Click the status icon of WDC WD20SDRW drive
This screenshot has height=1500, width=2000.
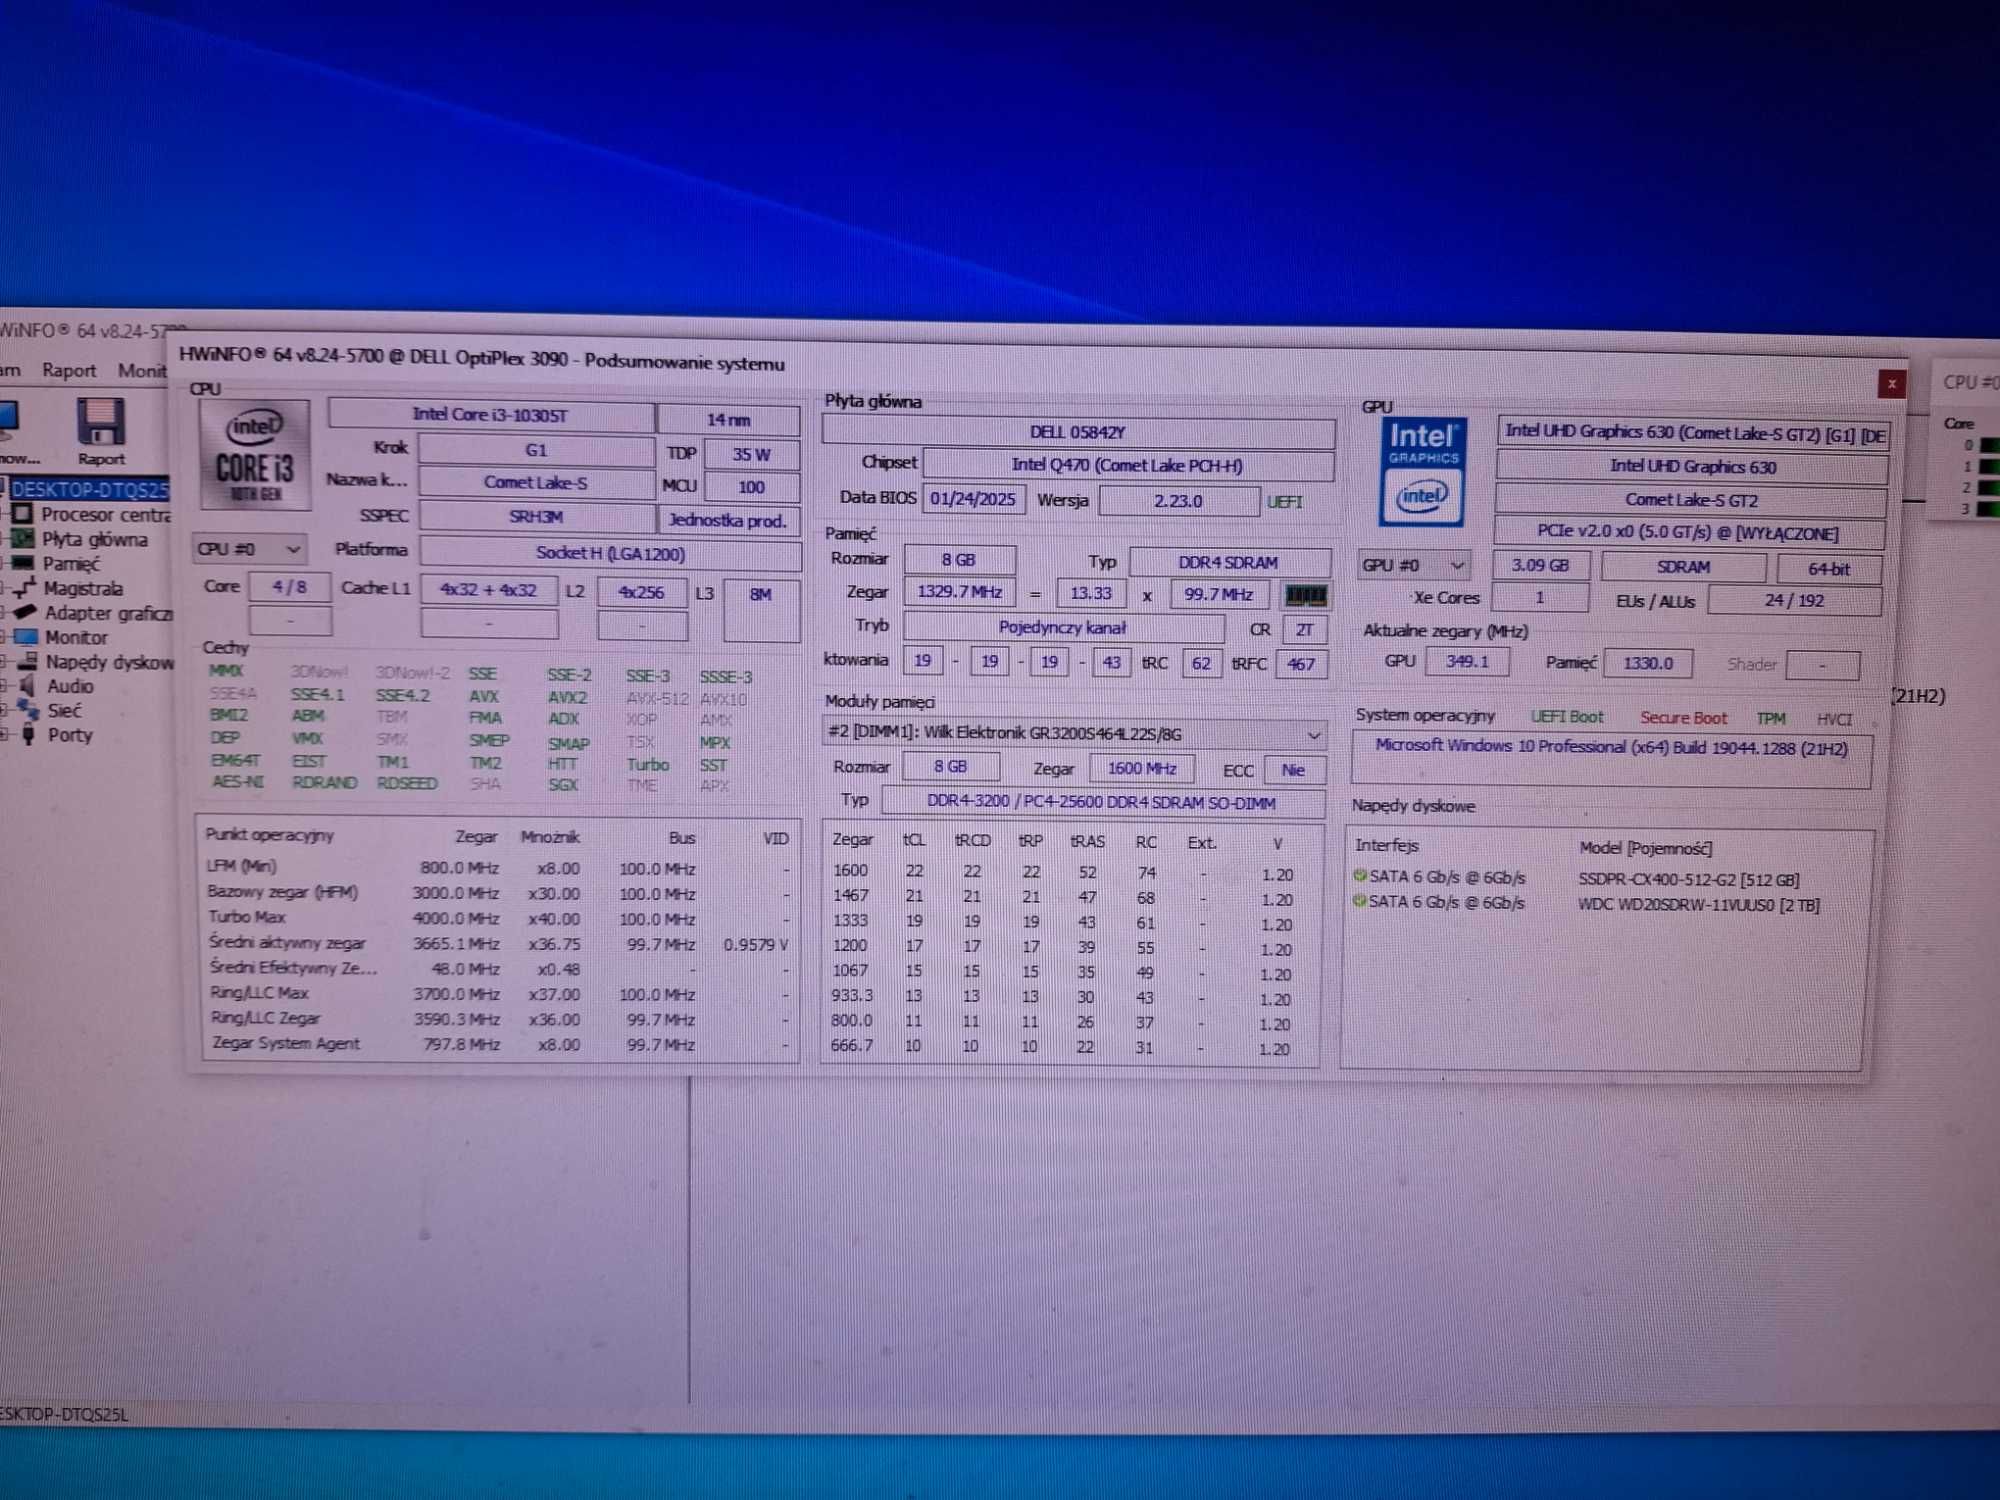pyautogui.click(x=1360, y=901)
